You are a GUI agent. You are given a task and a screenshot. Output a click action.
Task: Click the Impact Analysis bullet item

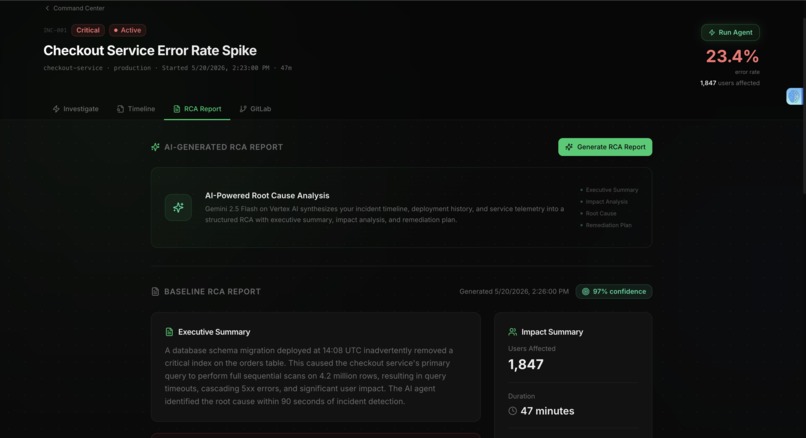tap(604, 202)
